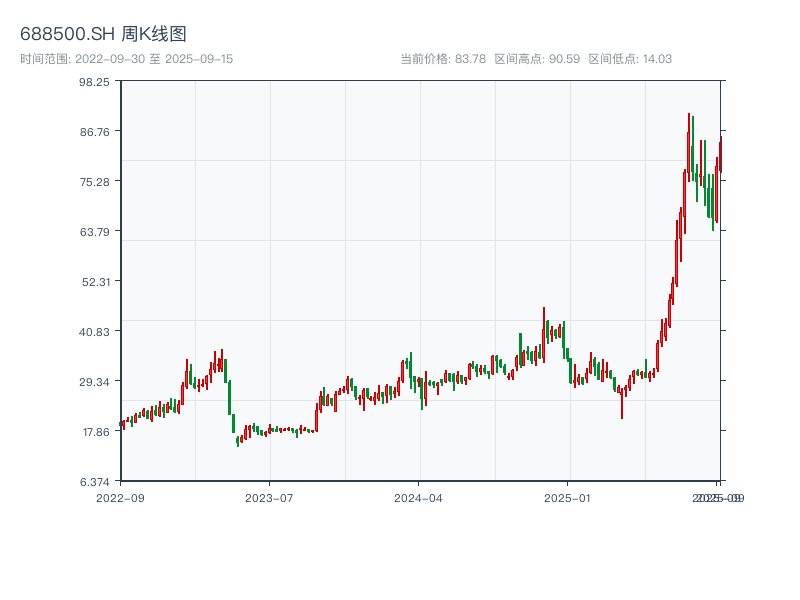Click x-axis date label 2024-04
800x600 pixels.
coord(418,498)
